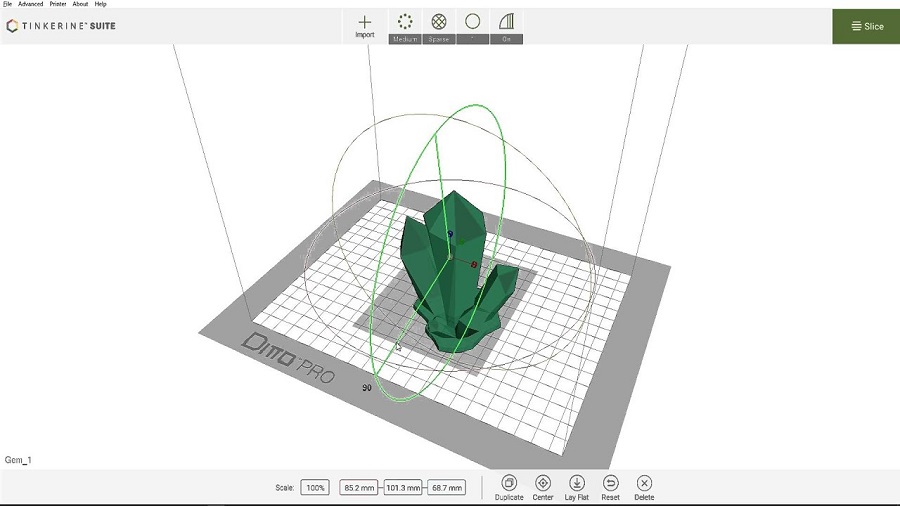Click the Import plus icon
Image resolution: width=900 pixels, height=506 pixels.
(x=364, y=22)
